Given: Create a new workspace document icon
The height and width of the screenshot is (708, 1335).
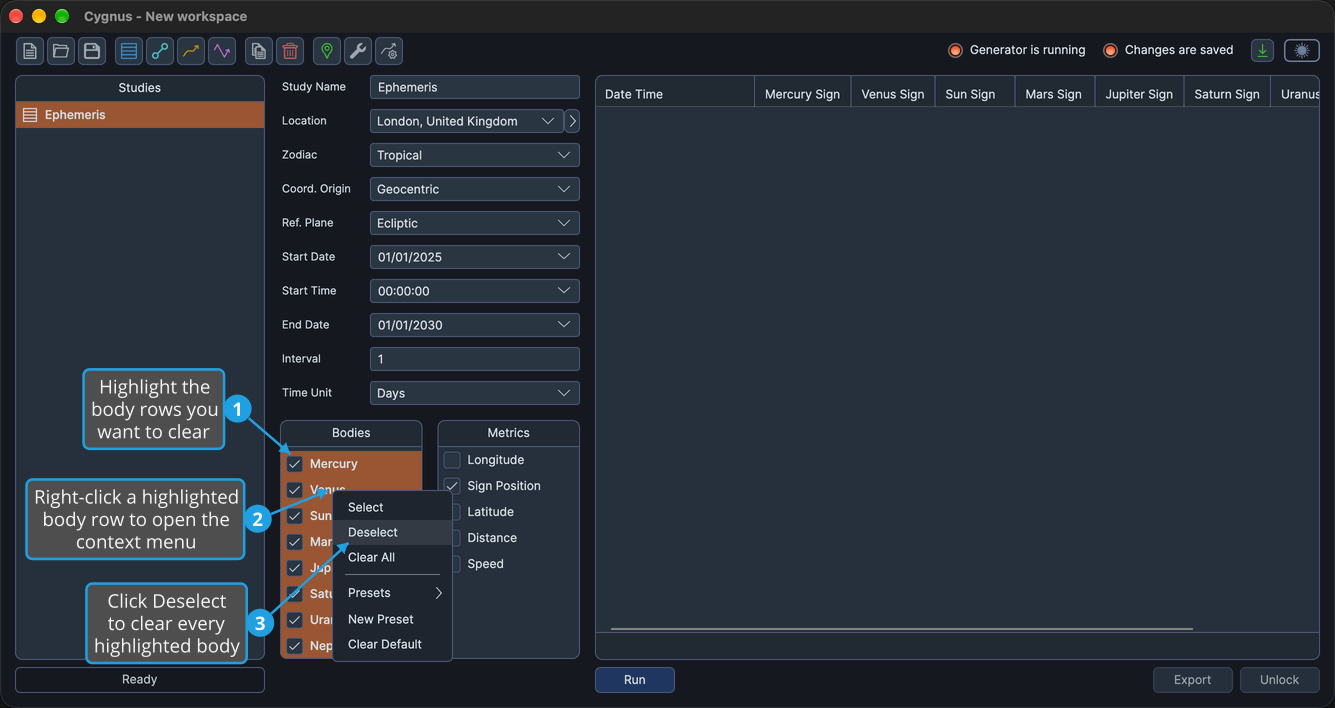Looking at the screenshot, I should pos(30,51).
